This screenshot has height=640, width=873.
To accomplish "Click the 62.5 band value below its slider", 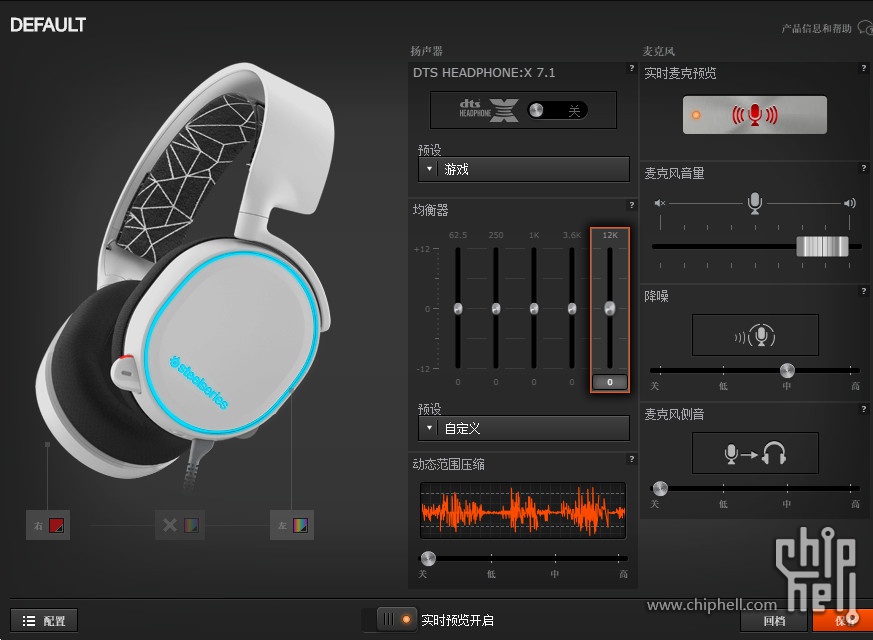I will (x=458, y=382).
